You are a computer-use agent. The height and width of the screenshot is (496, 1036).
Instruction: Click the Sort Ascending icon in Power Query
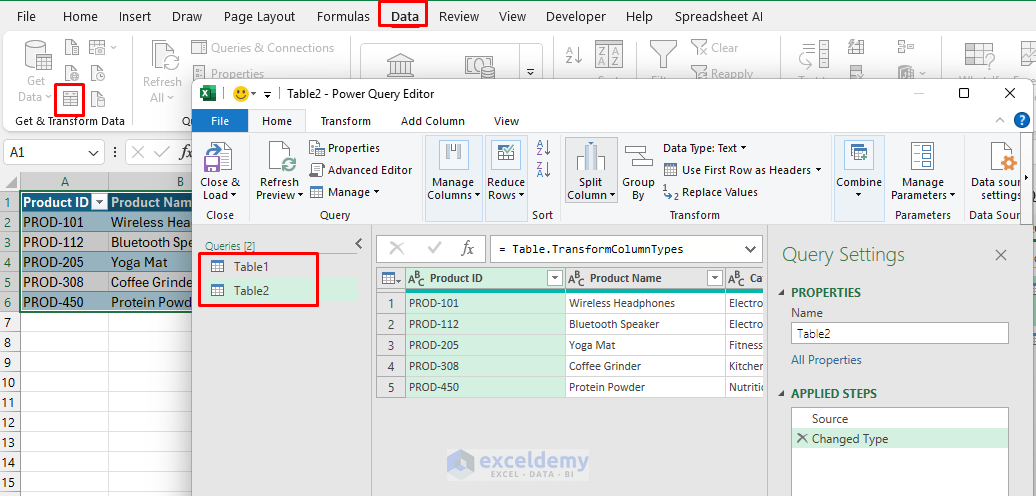[544, 147]
